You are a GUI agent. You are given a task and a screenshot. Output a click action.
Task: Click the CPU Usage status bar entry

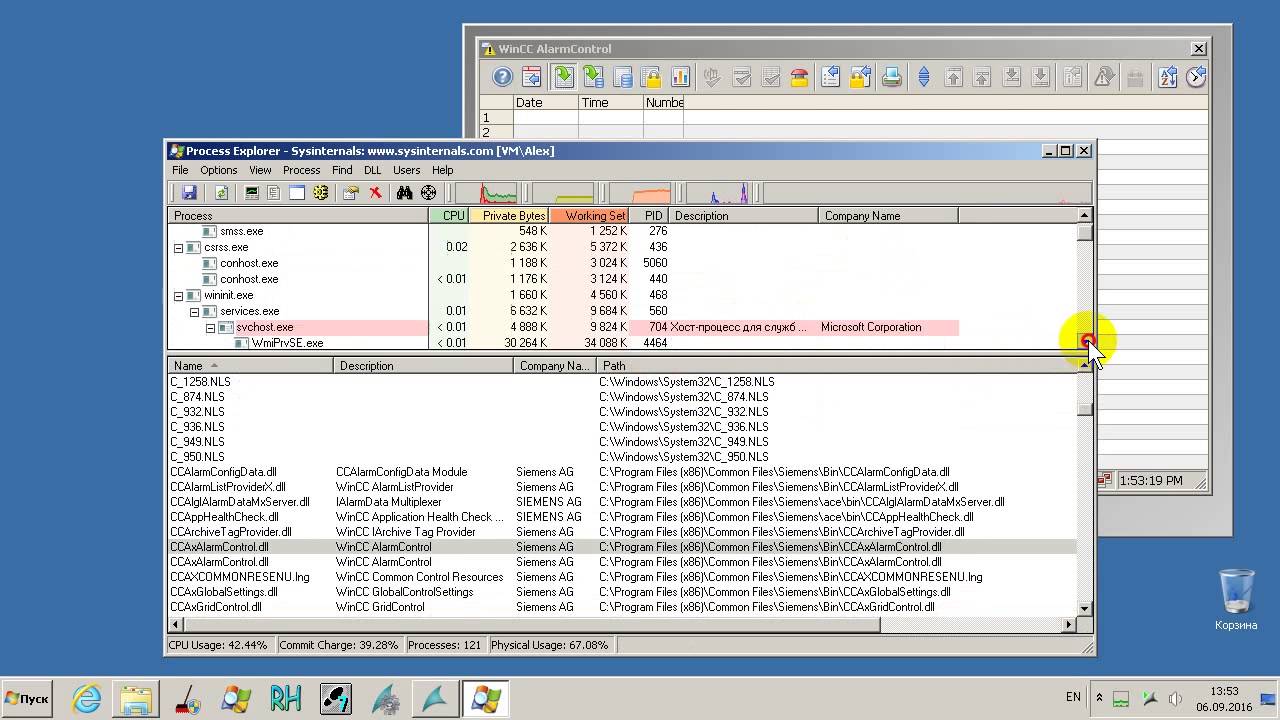[218, 645]
